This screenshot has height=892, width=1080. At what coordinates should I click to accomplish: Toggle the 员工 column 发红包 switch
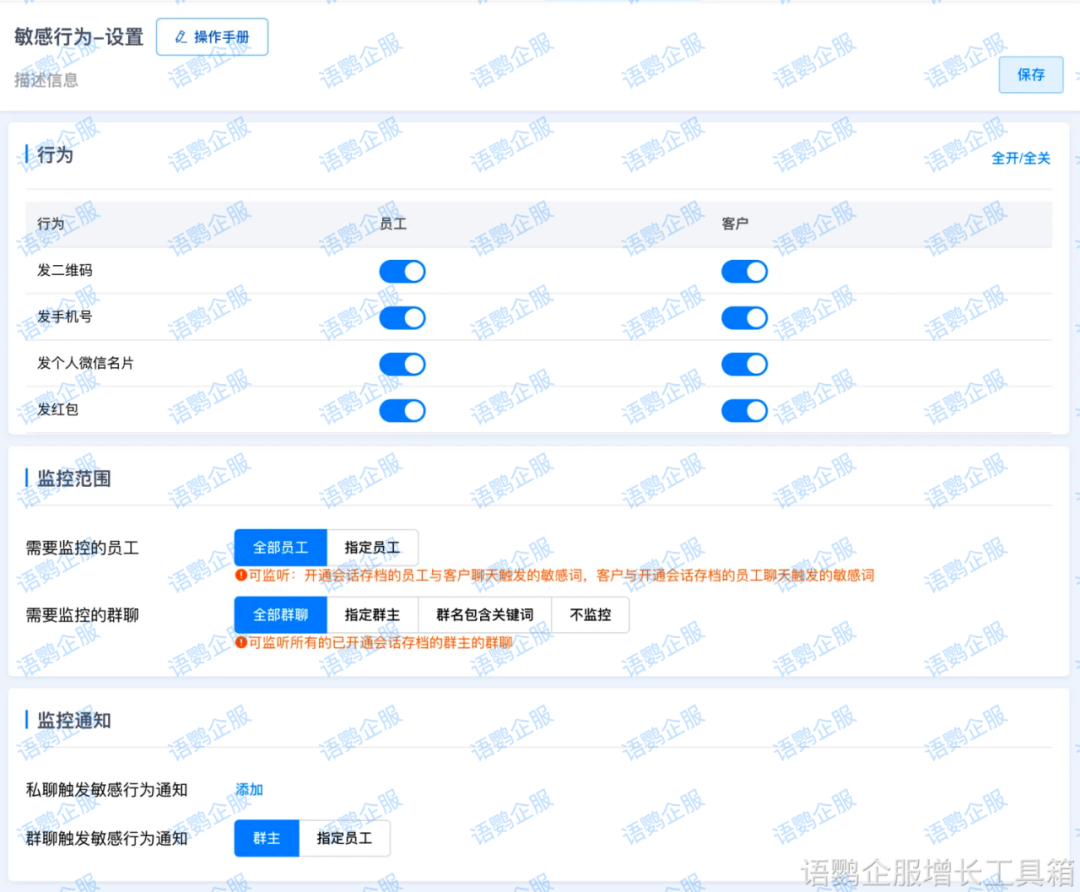(402, 410)
